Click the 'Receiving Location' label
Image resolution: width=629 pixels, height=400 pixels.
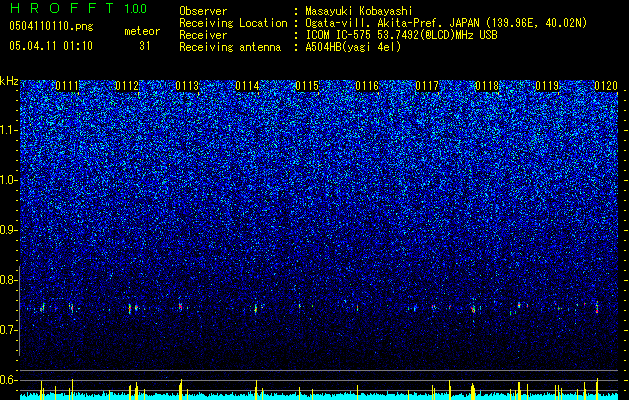coord(233,23)
